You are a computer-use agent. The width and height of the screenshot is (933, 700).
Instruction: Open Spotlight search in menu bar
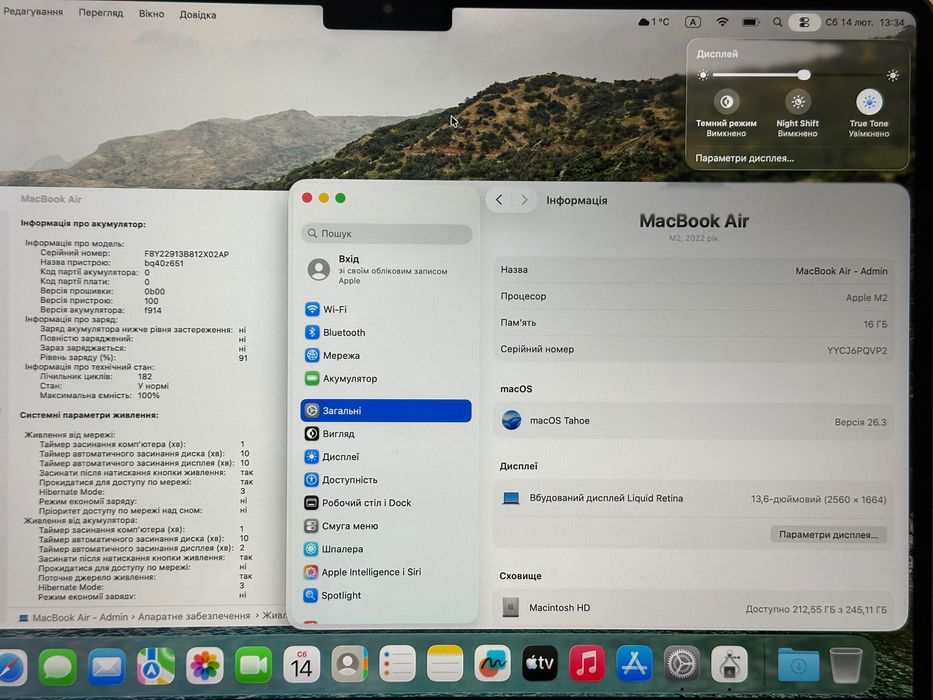tap(777, 22)
